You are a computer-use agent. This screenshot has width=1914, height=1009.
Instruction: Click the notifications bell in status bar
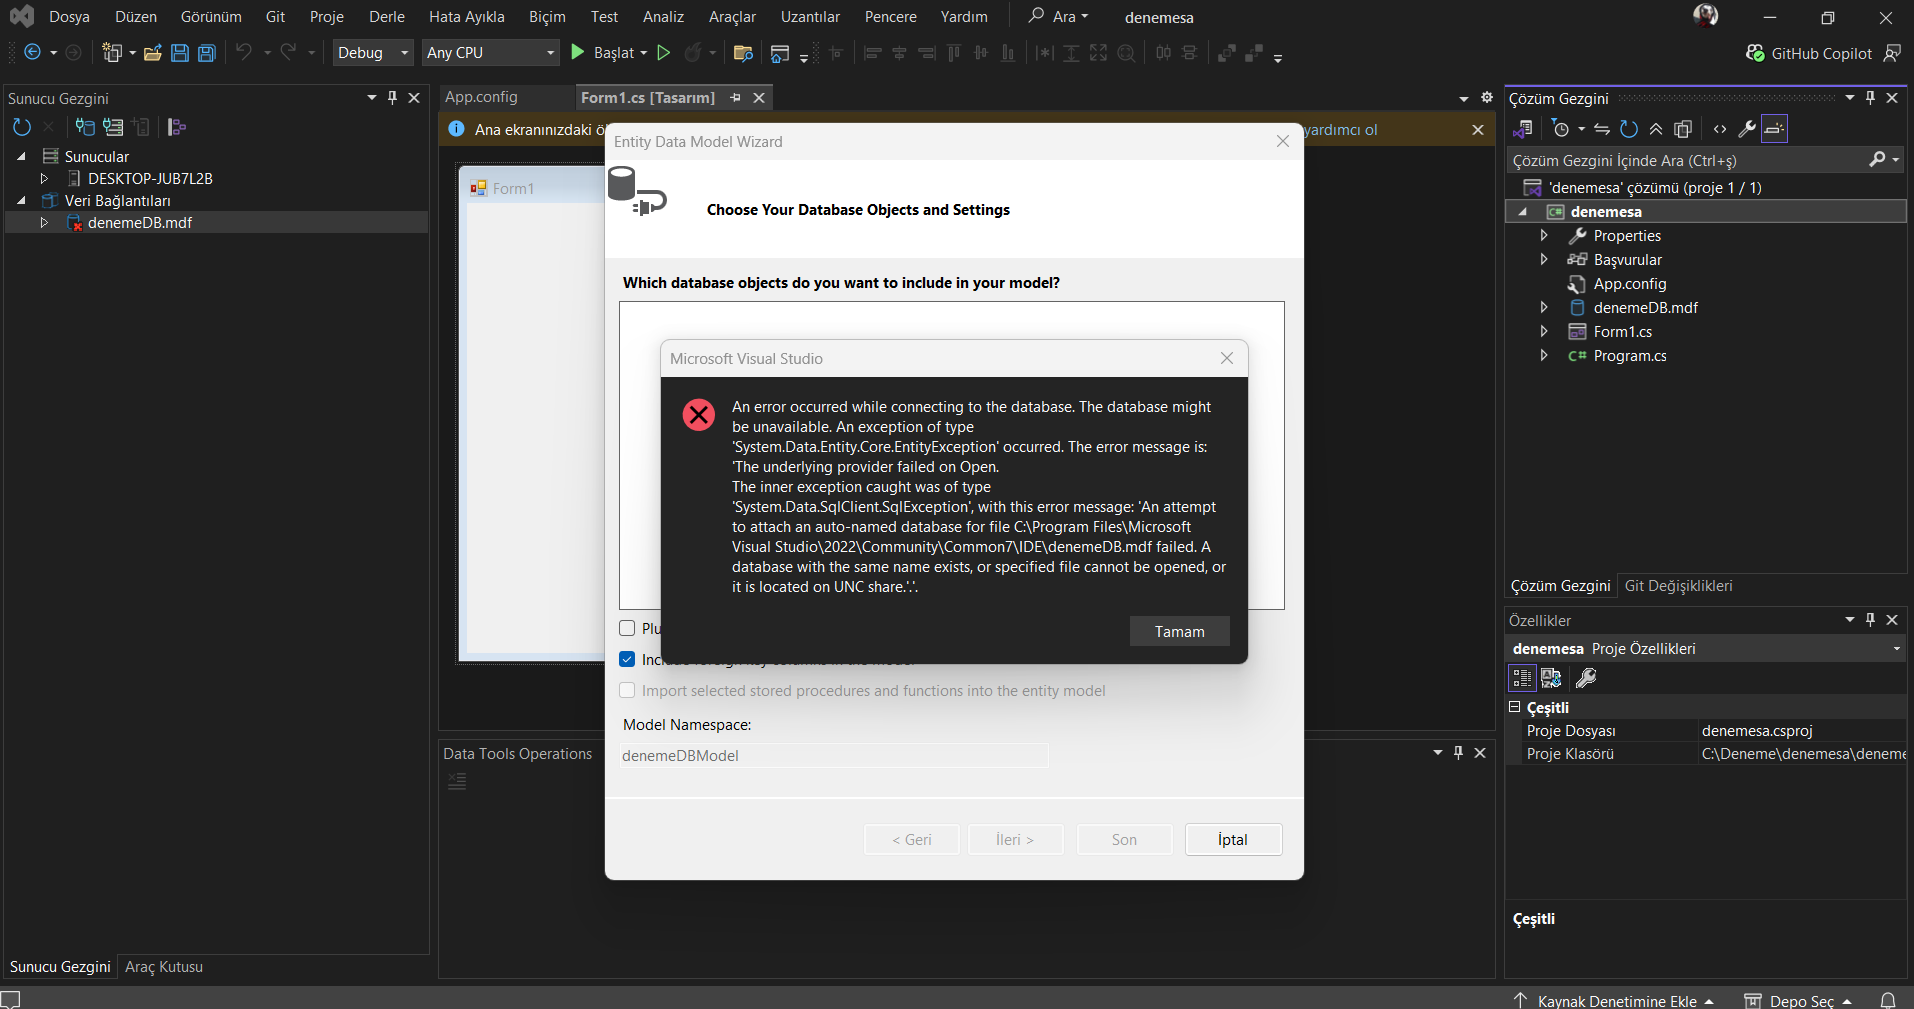(x=1888, y=1000)
